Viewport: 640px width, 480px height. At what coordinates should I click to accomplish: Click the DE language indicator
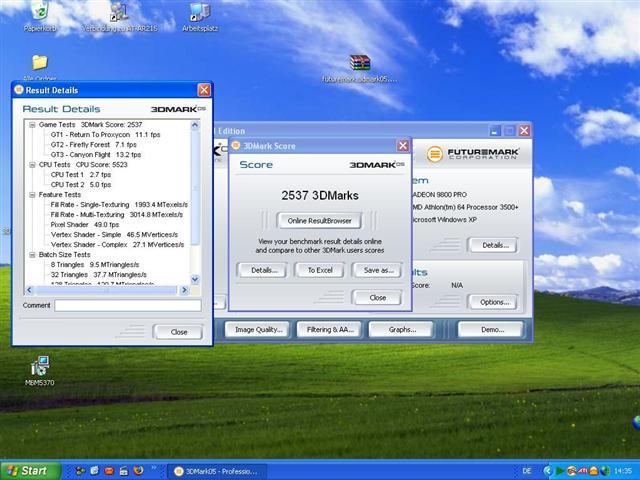click(x=527, y=471)
